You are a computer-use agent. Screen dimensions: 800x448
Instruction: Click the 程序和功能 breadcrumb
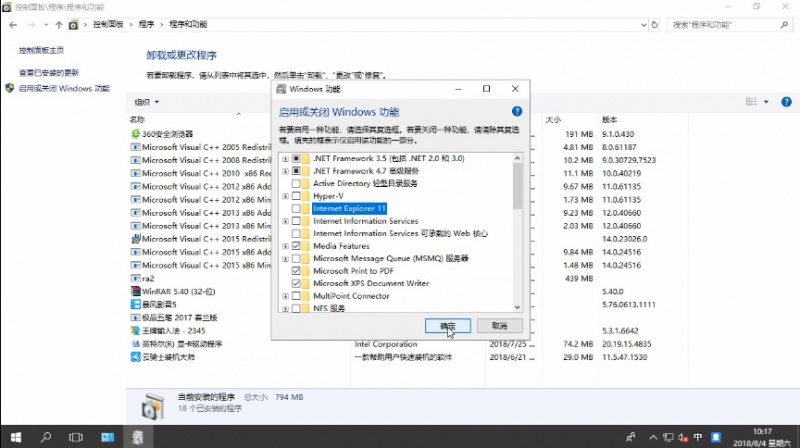(x=188, y=24)
